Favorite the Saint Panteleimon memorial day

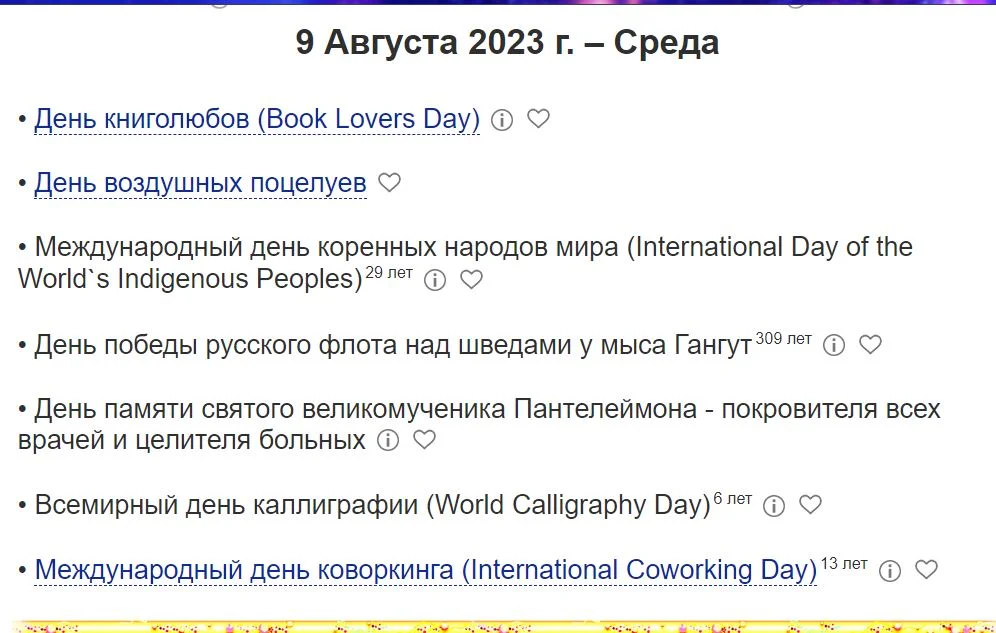point(423,441)
